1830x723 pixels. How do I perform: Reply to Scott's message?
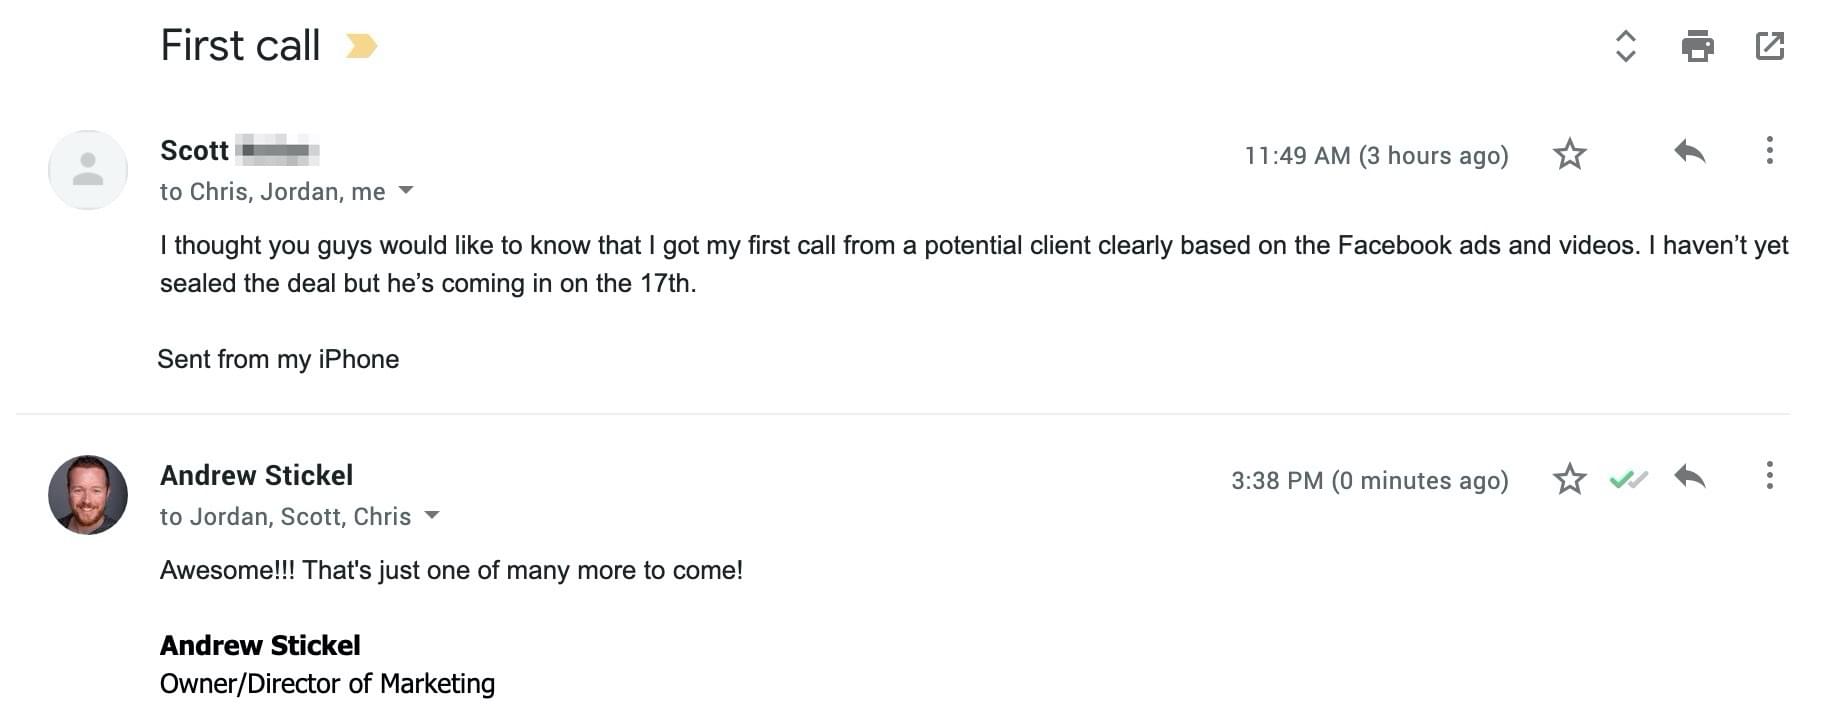tap(1689, 152)
